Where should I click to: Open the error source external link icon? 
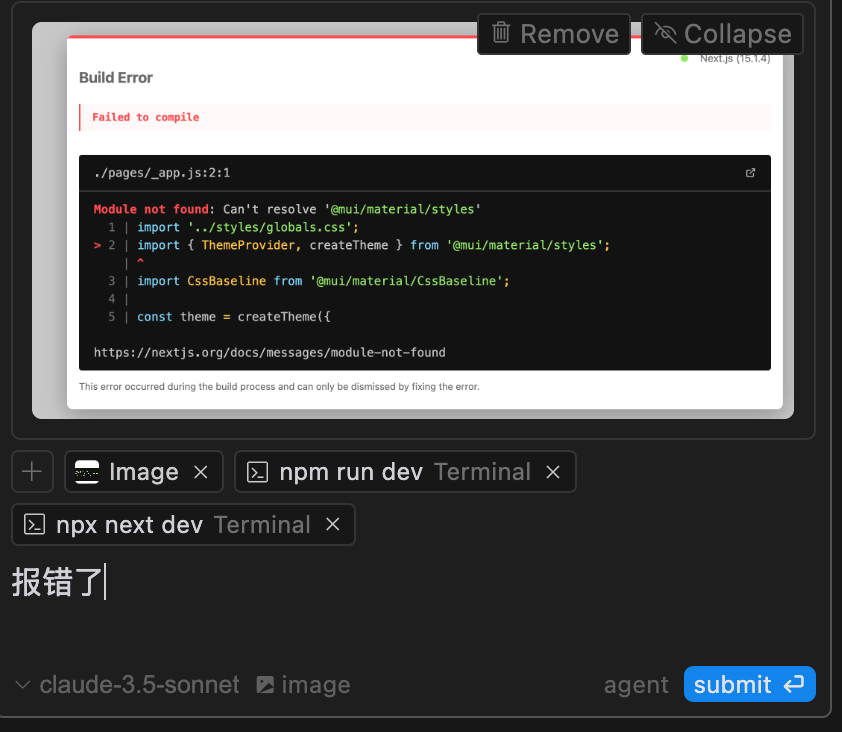(x=750, y=173)
